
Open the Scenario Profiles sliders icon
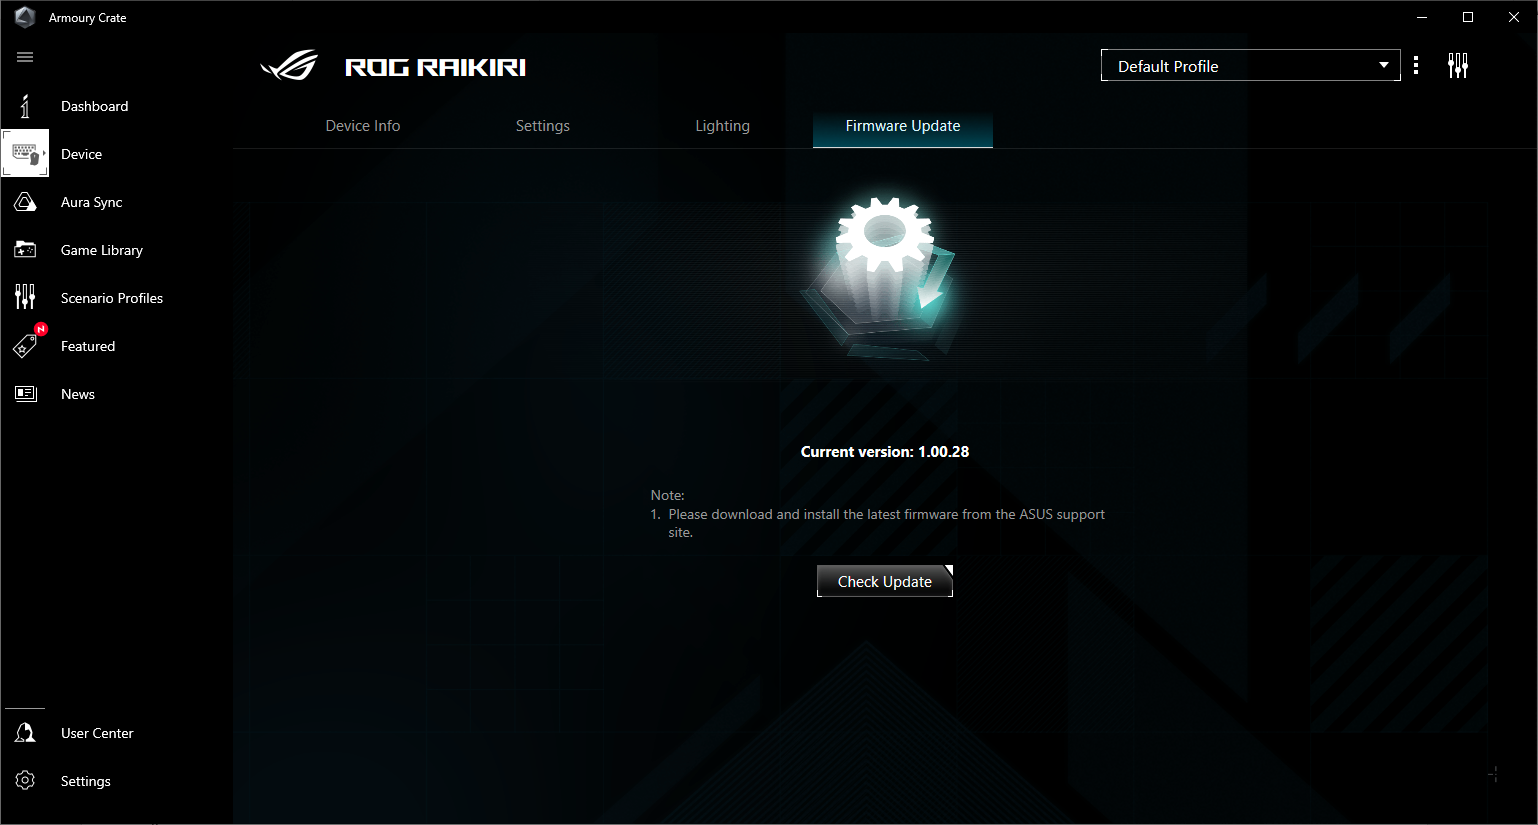coord(25,297)
